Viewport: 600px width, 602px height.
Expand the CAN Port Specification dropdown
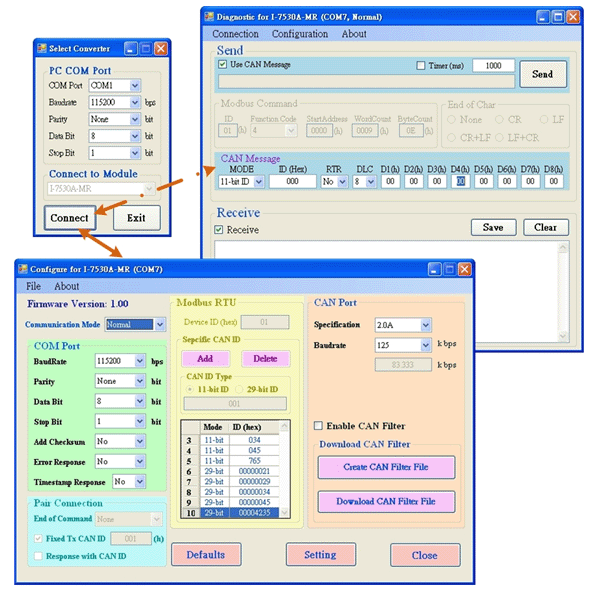(x=426, y=325)
